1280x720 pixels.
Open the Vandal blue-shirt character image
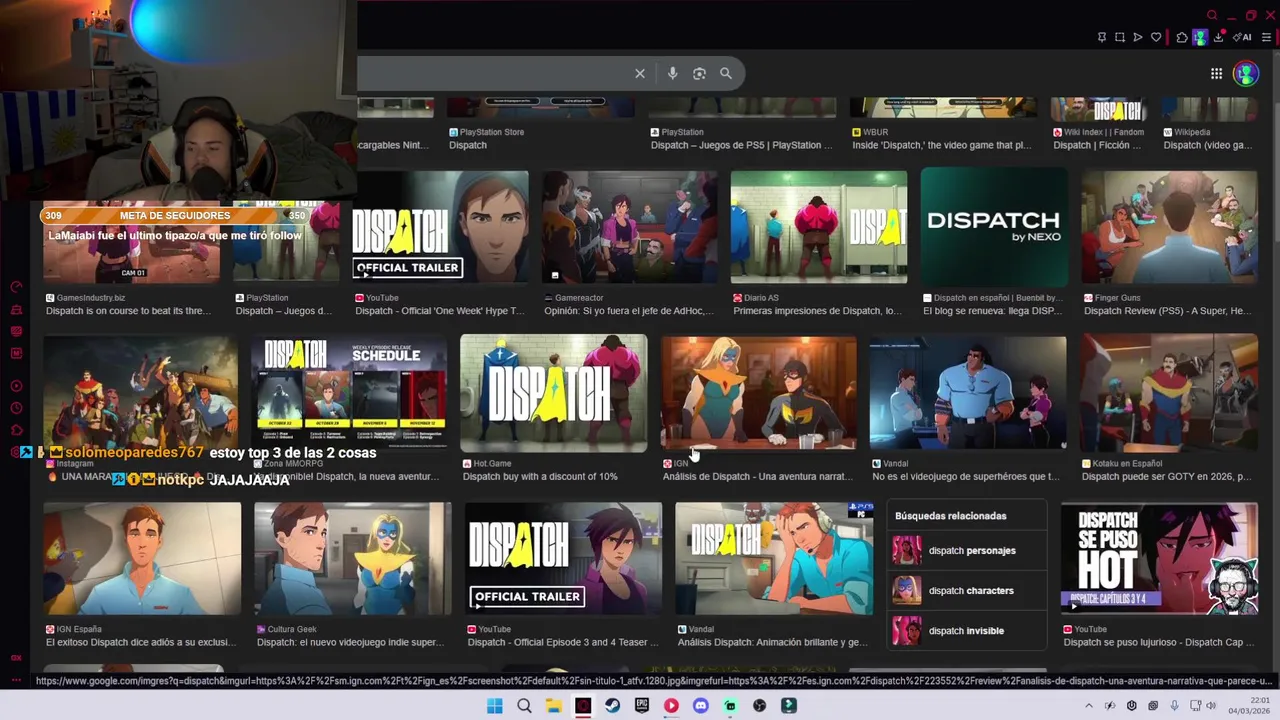pyautogui.click(x=967, y=394)
